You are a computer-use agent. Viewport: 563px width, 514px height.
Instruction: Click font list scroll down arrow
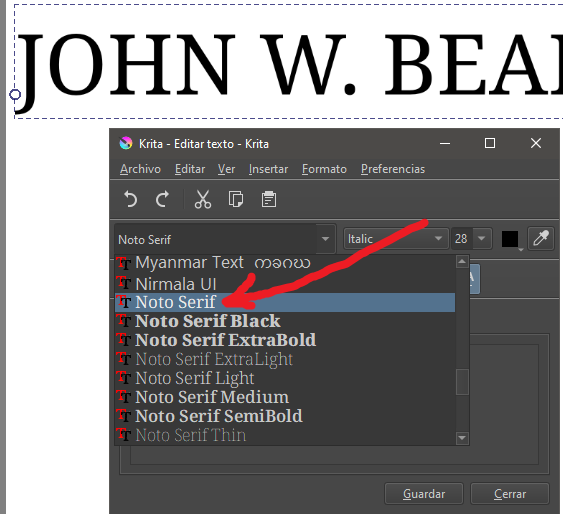coord(462,438)
